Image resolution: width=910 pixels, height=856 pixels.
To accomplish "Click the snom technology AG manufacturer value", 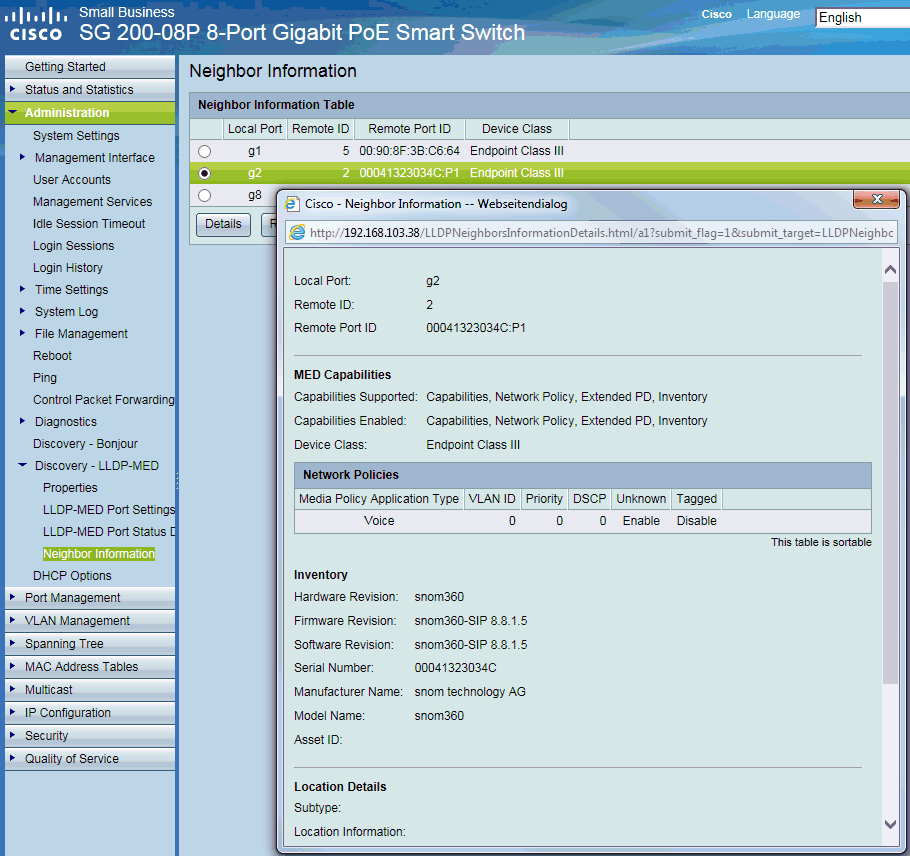I will point(470,692).
